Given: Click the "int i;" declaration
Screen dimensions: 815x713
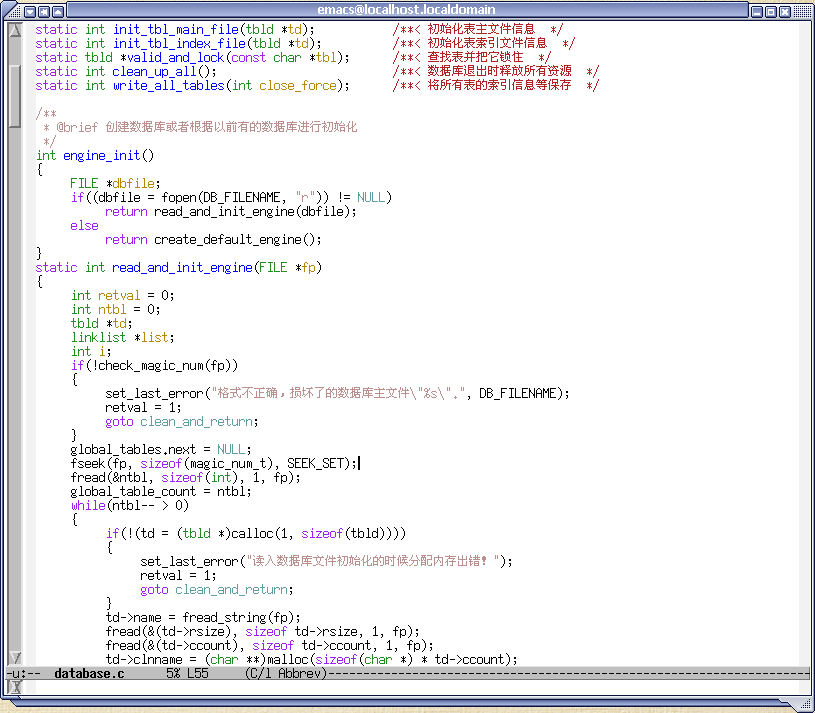Looking at the screenshot, I should click(x=91, y=352).
